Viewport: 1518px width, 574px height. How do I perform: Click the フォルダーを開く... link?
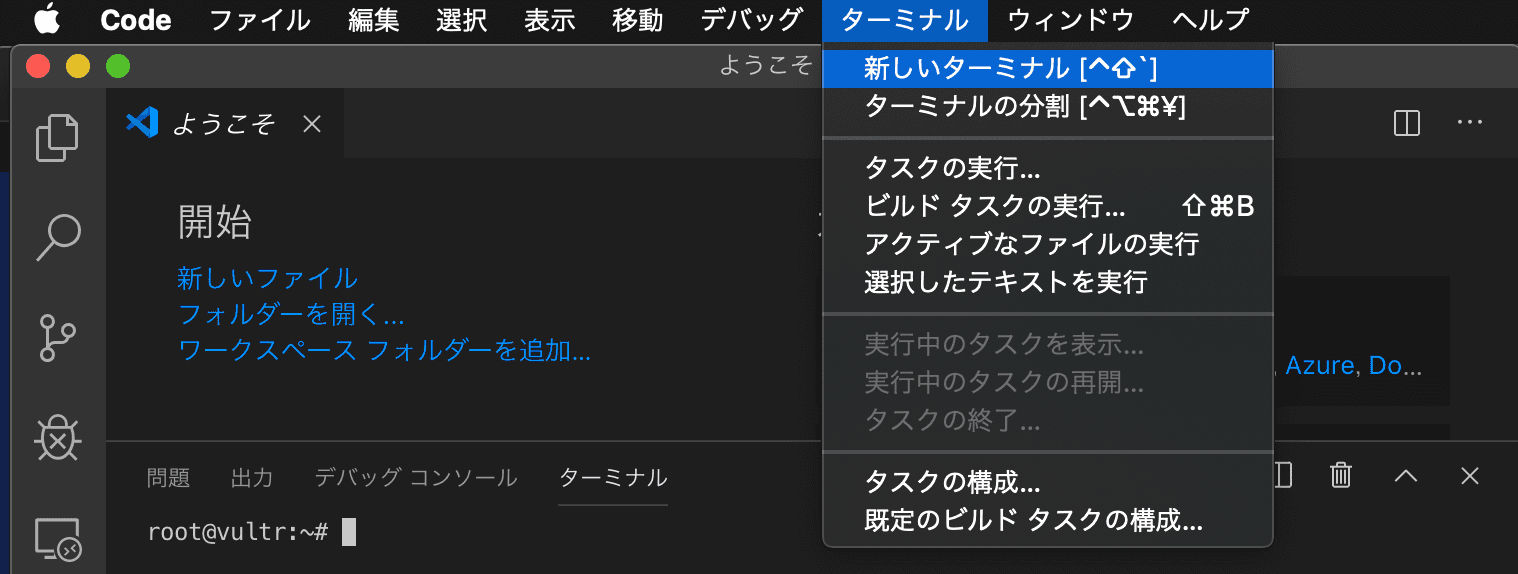(x=291, y=315)
